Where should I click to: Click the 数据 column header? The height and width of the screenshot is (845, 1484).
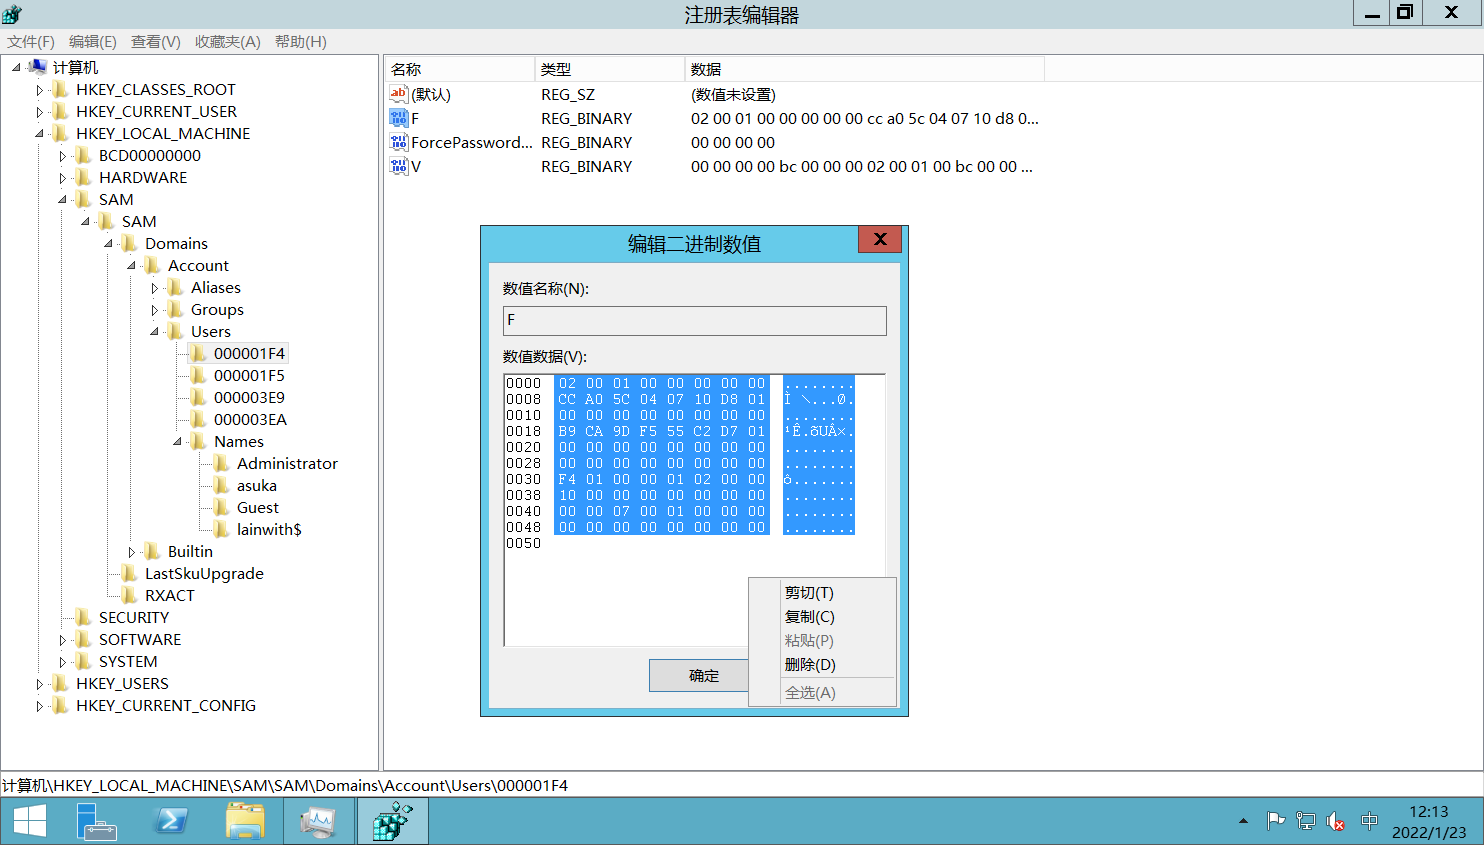pyautogui.click(x=864, y=69)
